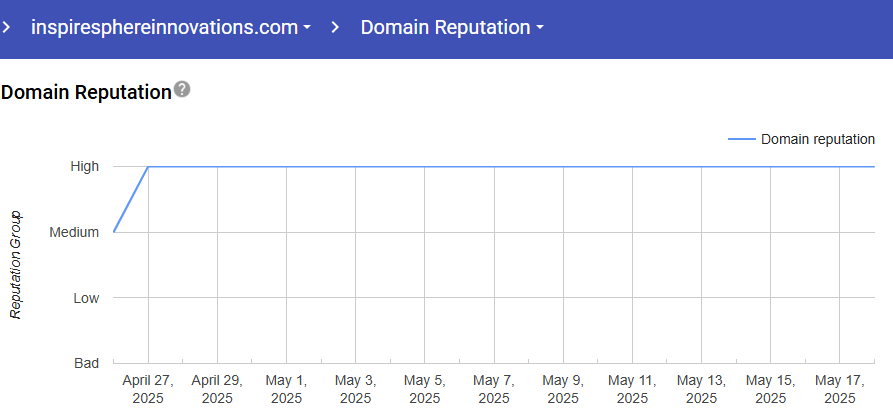Pick the May 5, 2025 date label
Viewport: 893px width, 420px height.
[424, 389]
